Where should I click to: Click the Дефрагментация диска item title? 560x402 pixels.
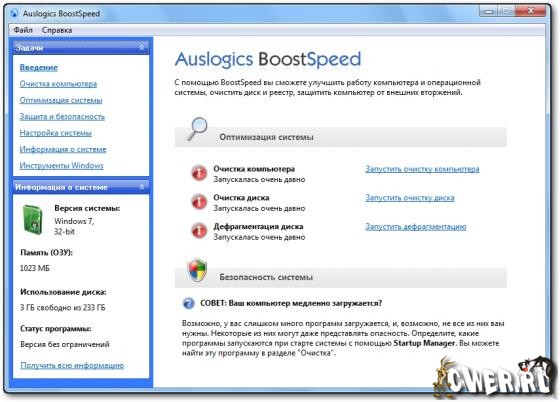point(258,226)
